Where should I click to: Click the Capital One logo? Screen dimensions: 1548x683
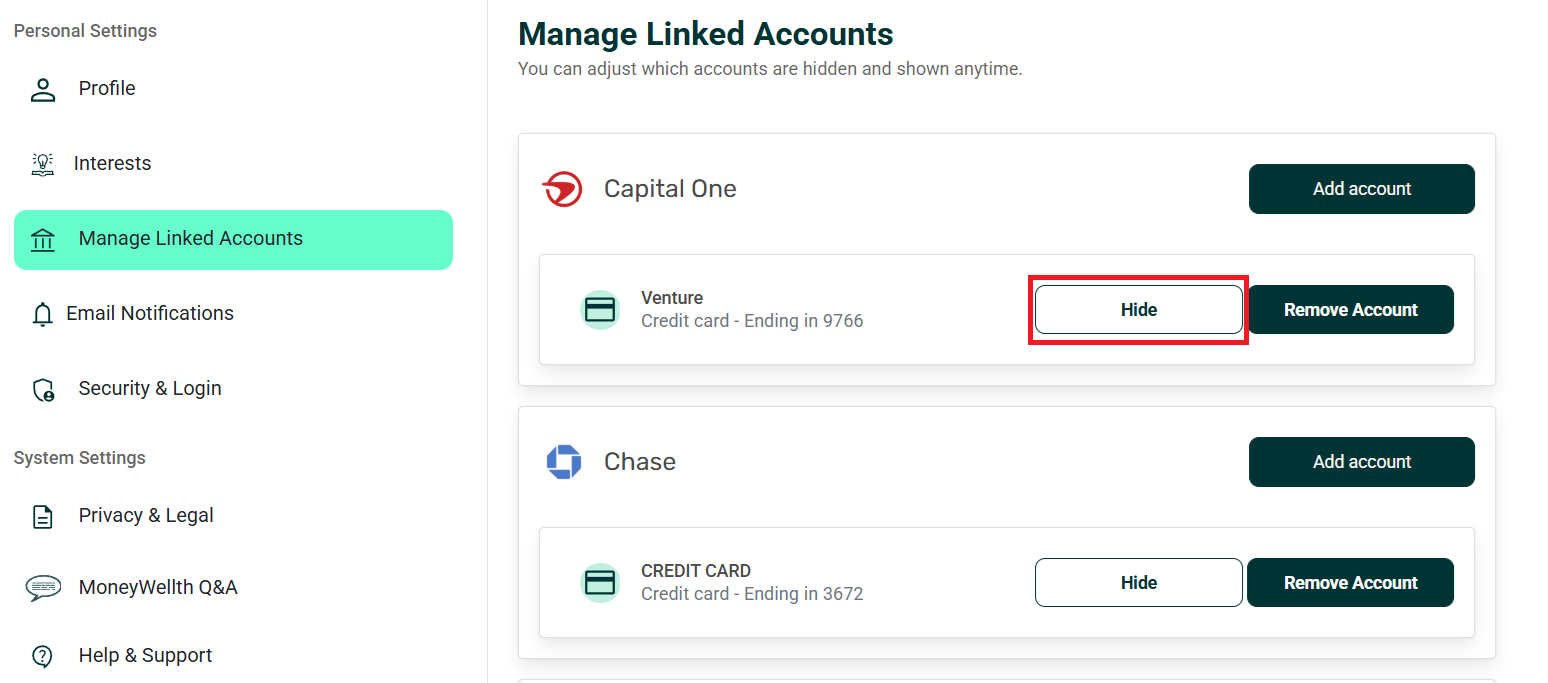click(562, 189)
